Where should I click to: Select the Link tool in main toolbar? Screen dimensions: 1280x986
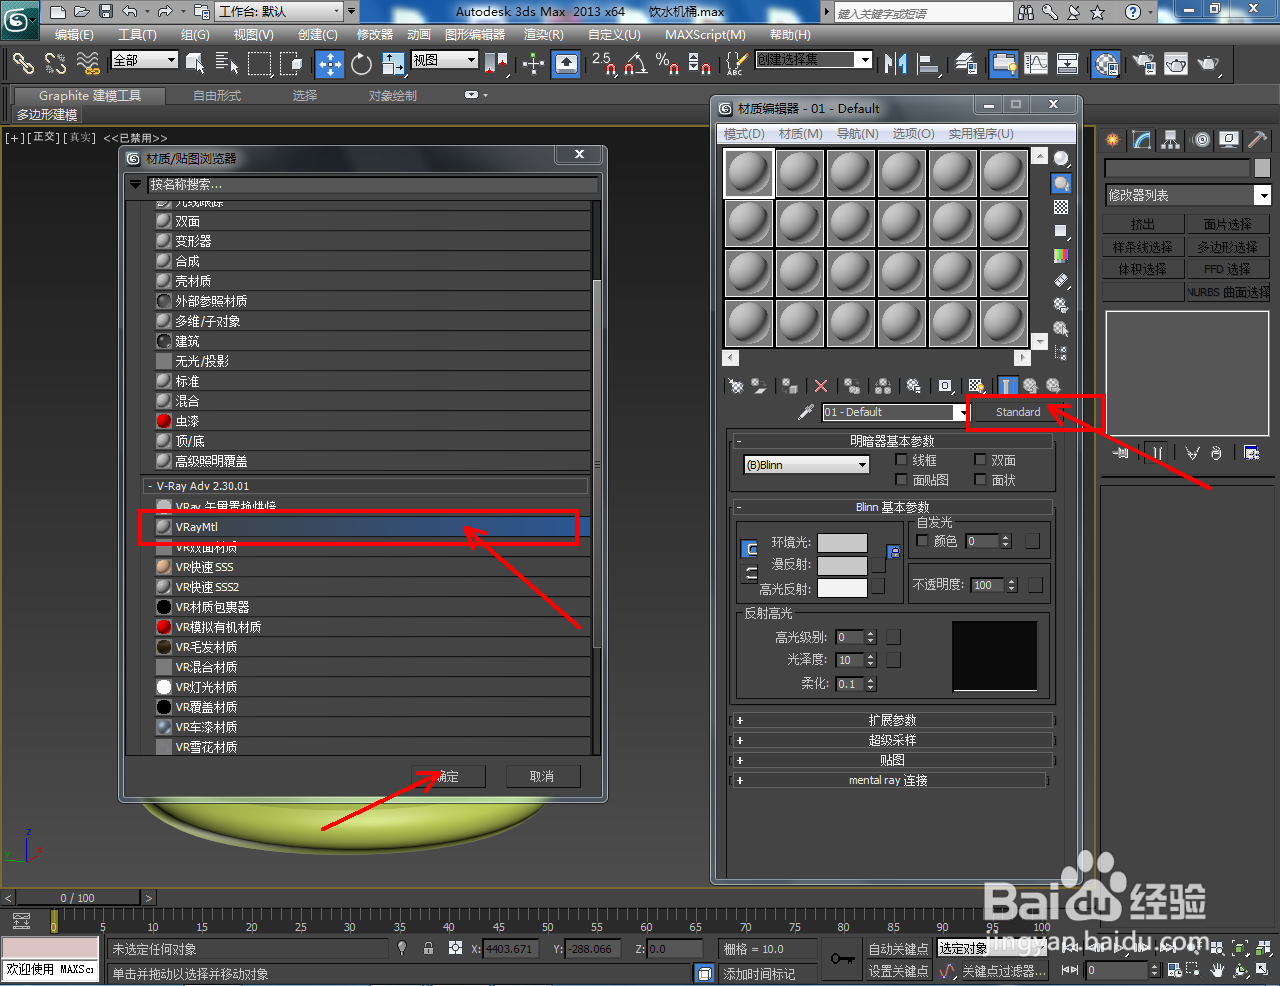[x=23, y=64]
